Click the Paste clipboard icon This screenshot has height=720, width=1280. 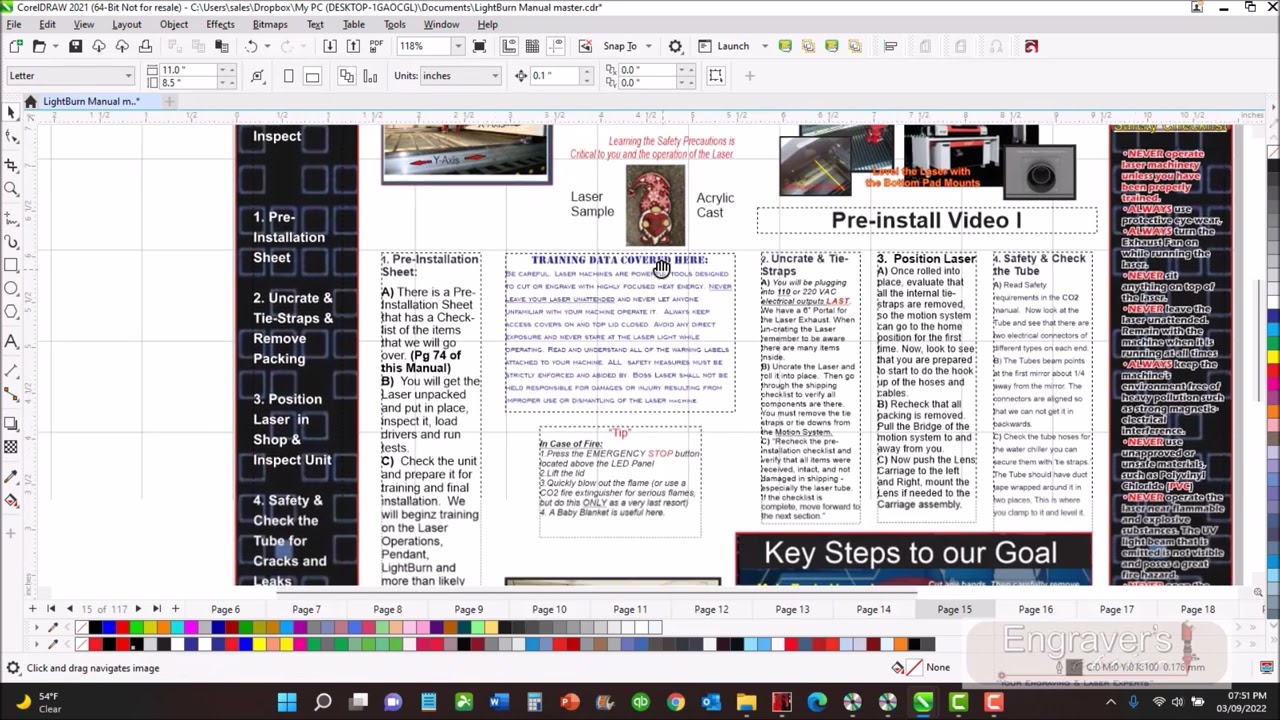(222, 46)
